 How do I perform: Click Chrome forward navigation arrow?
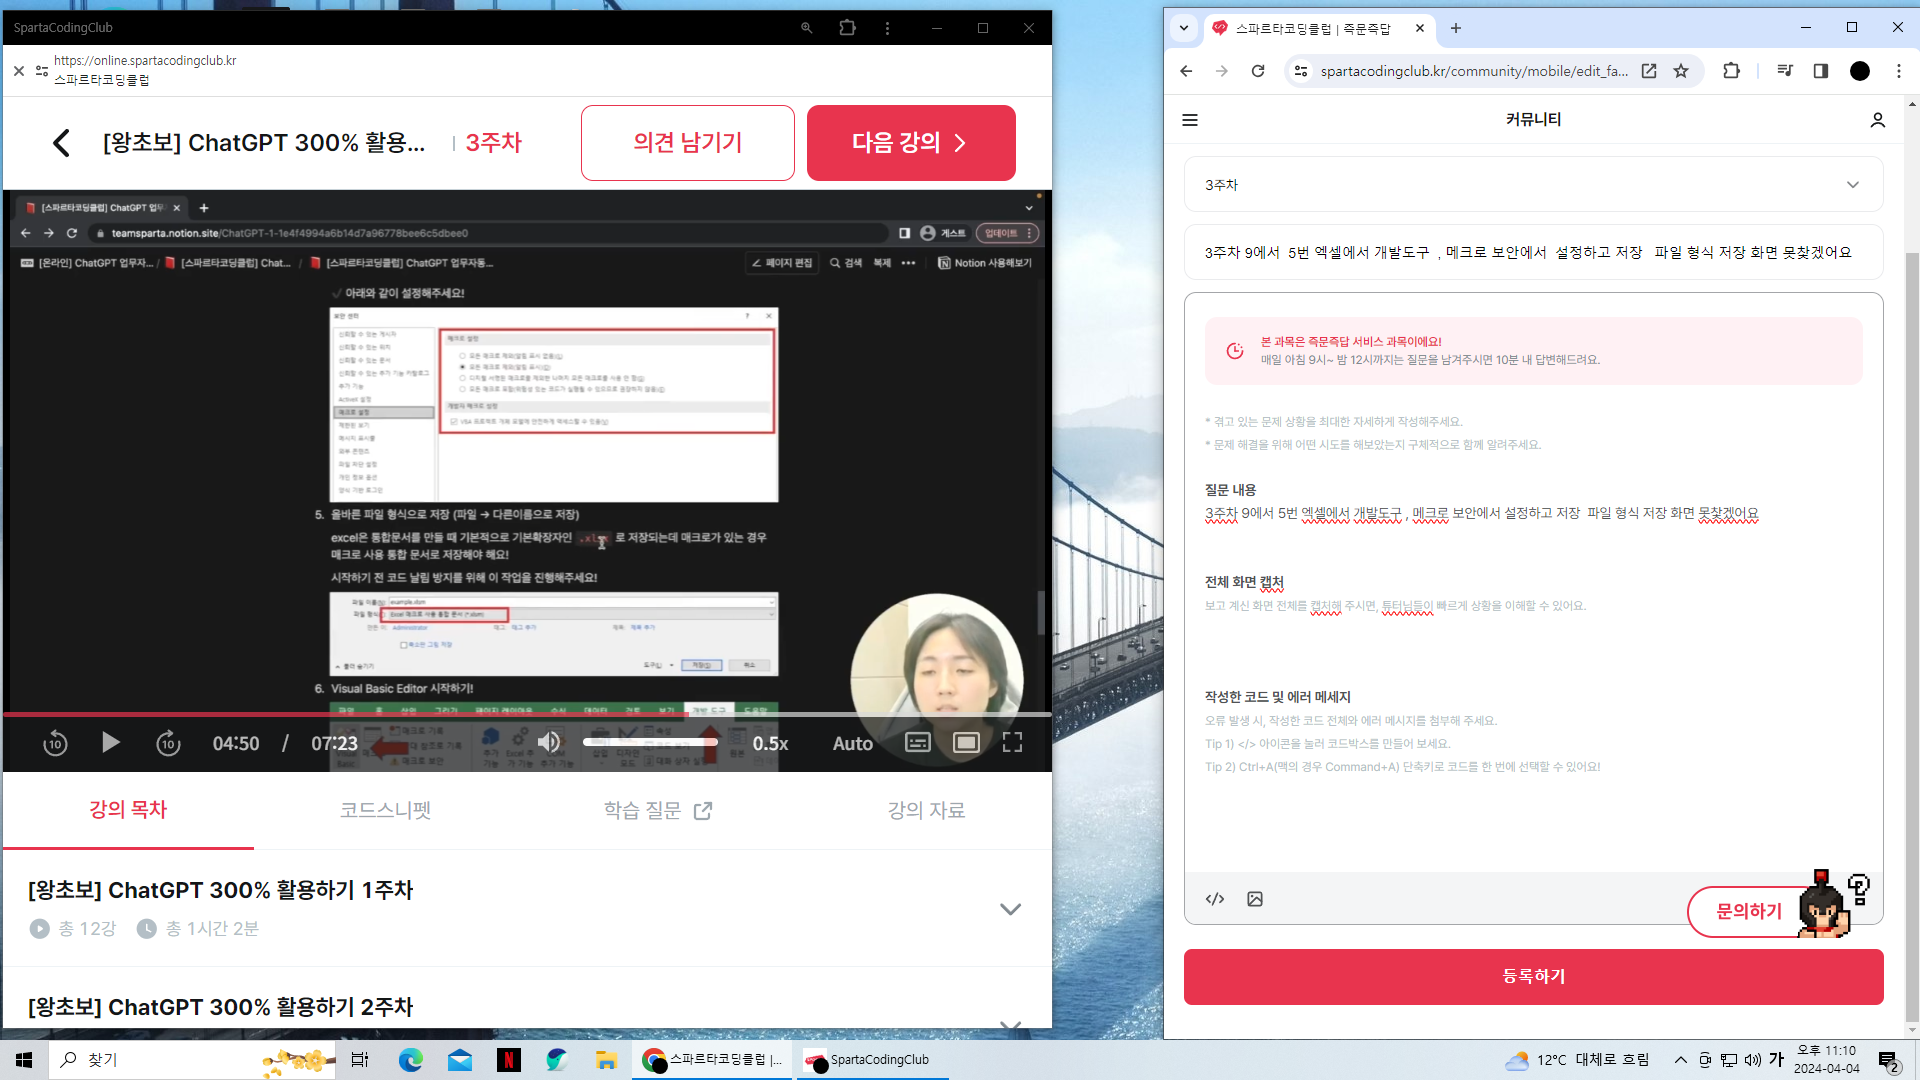point(1222,71)
